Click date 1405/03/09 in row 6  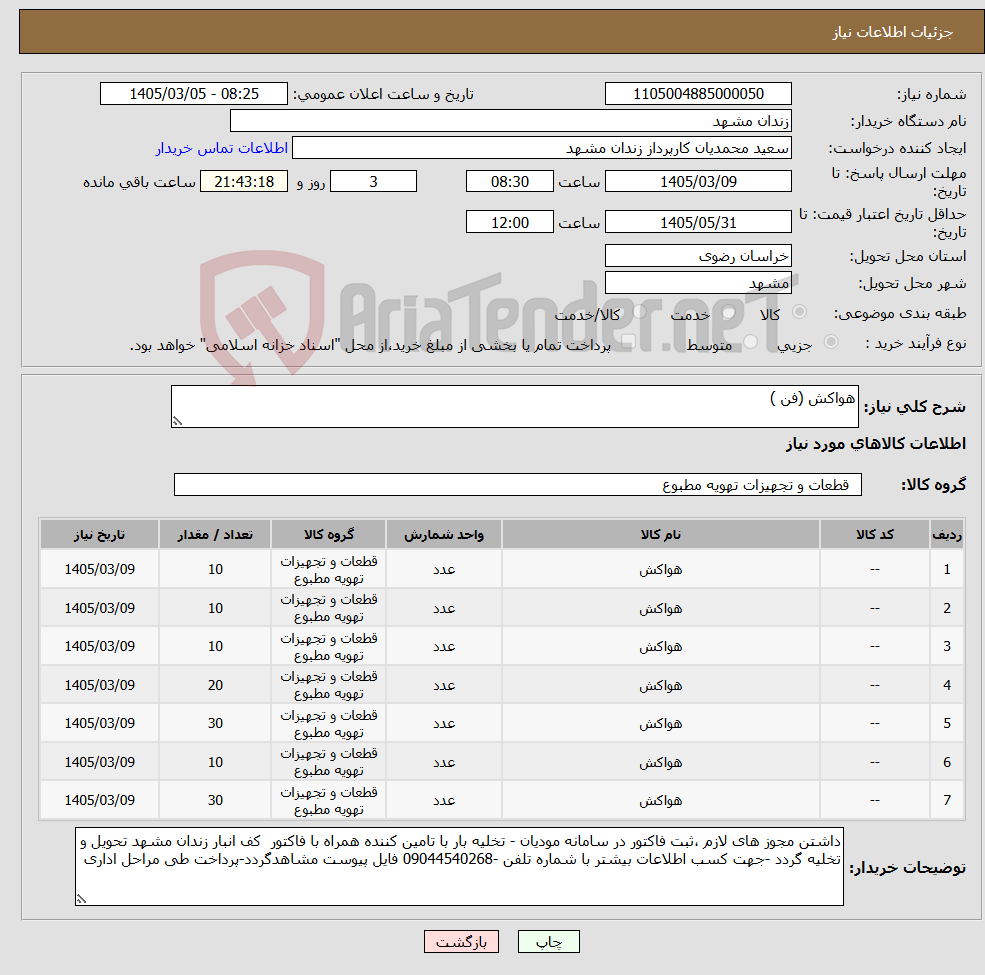(99, 762)
